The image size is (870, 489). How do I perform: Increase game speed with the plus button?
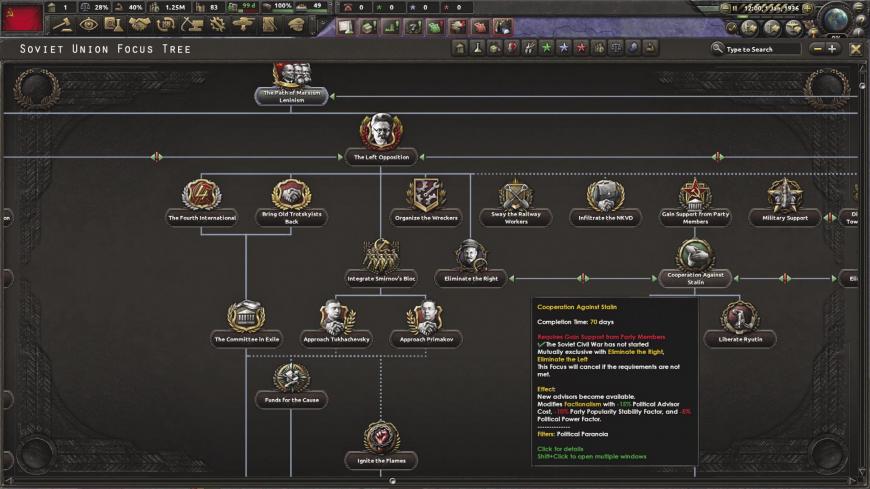(807, 8)
